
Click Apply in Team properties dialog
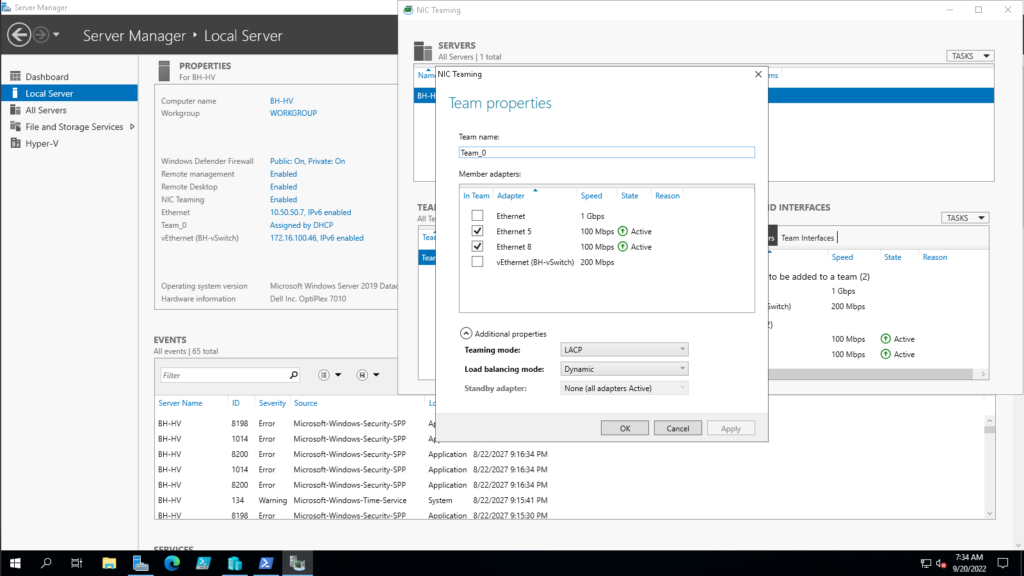coord(730,428)
